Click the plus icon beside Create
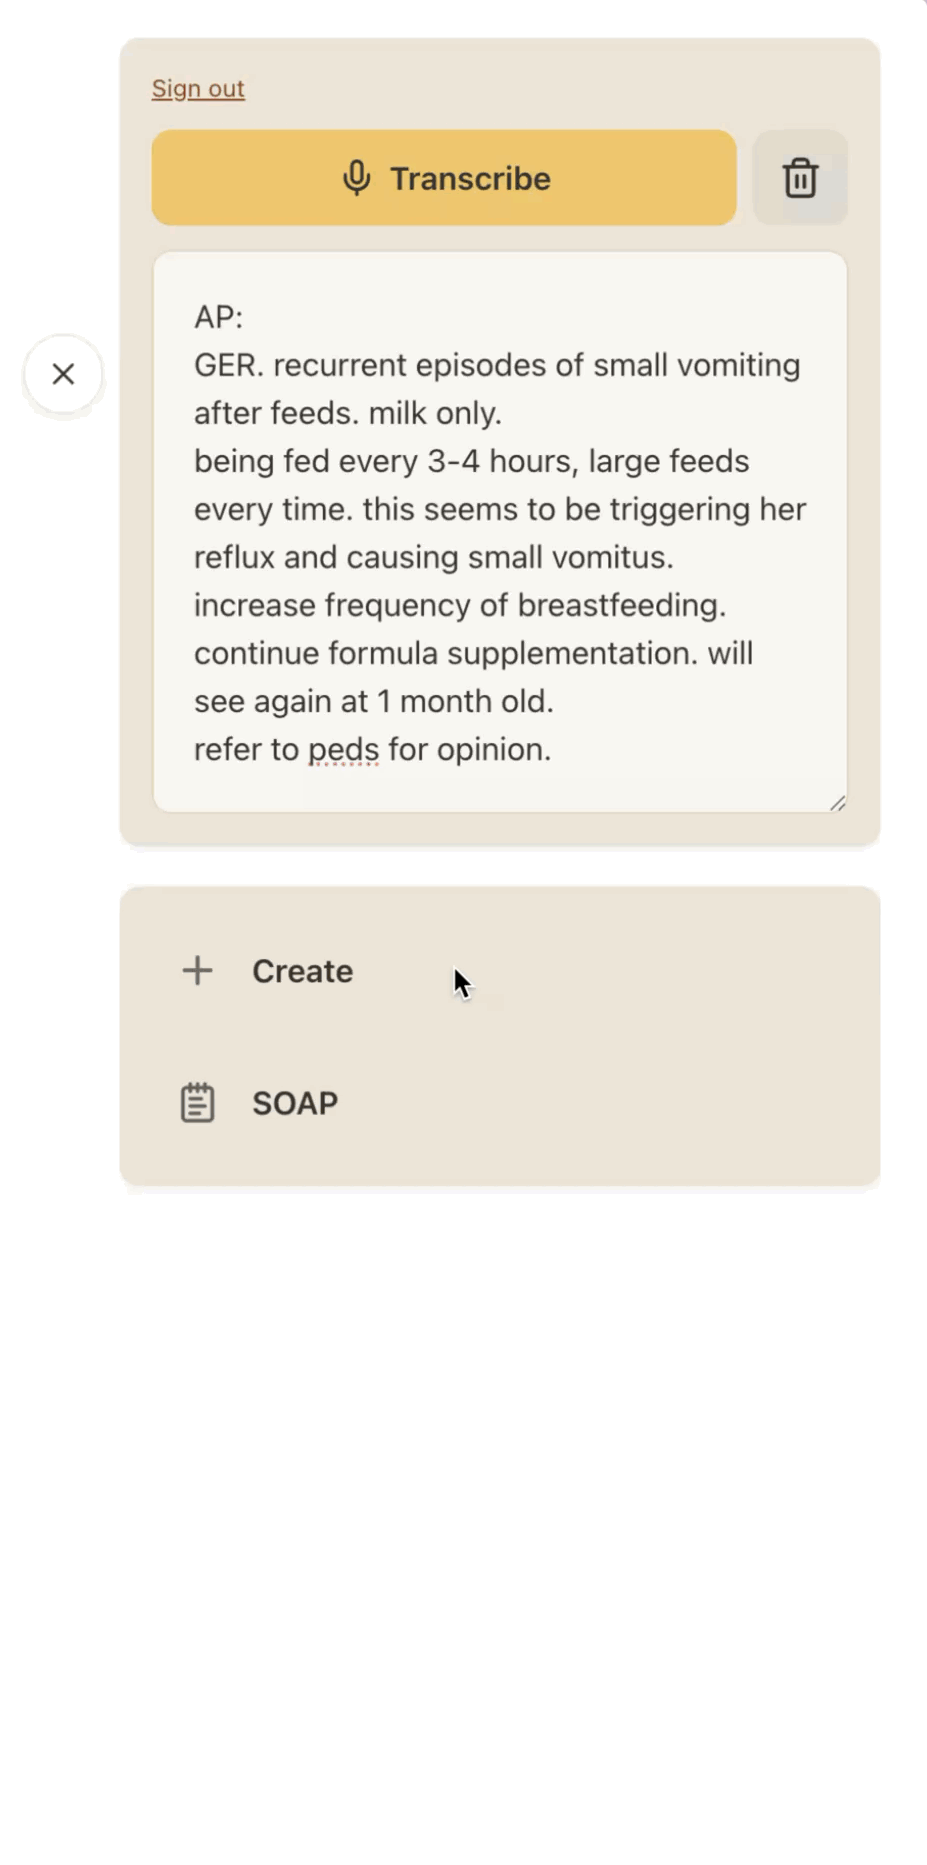The image size is (927, 1865). click(198, 970)
